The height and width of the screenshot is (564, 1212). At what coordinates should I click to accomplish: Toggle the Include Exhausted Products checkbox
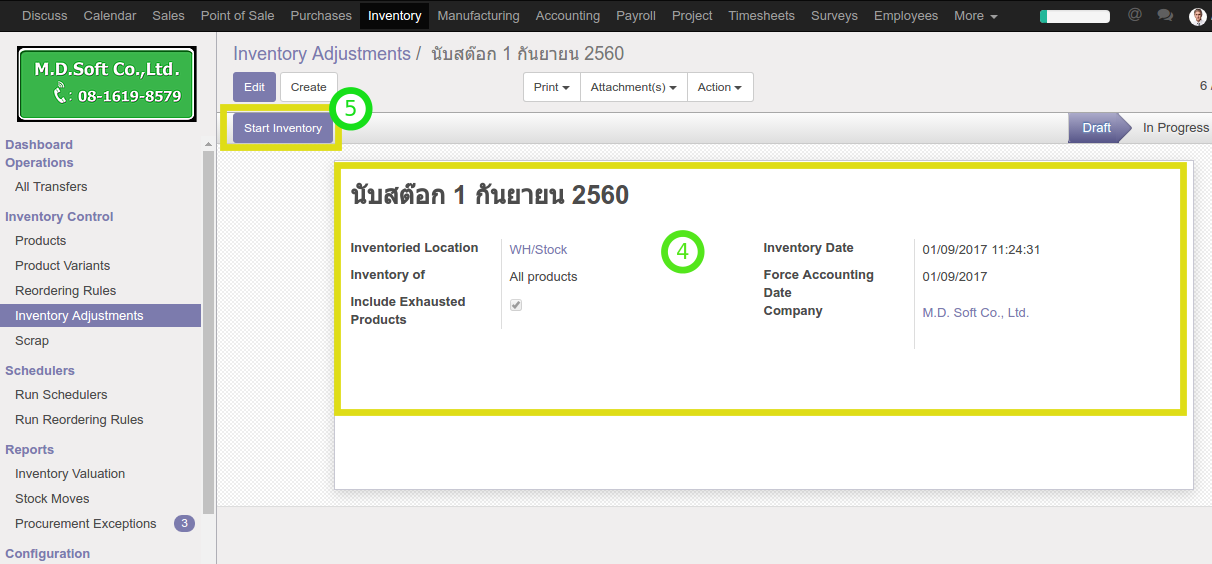click(x=516, y=305)
